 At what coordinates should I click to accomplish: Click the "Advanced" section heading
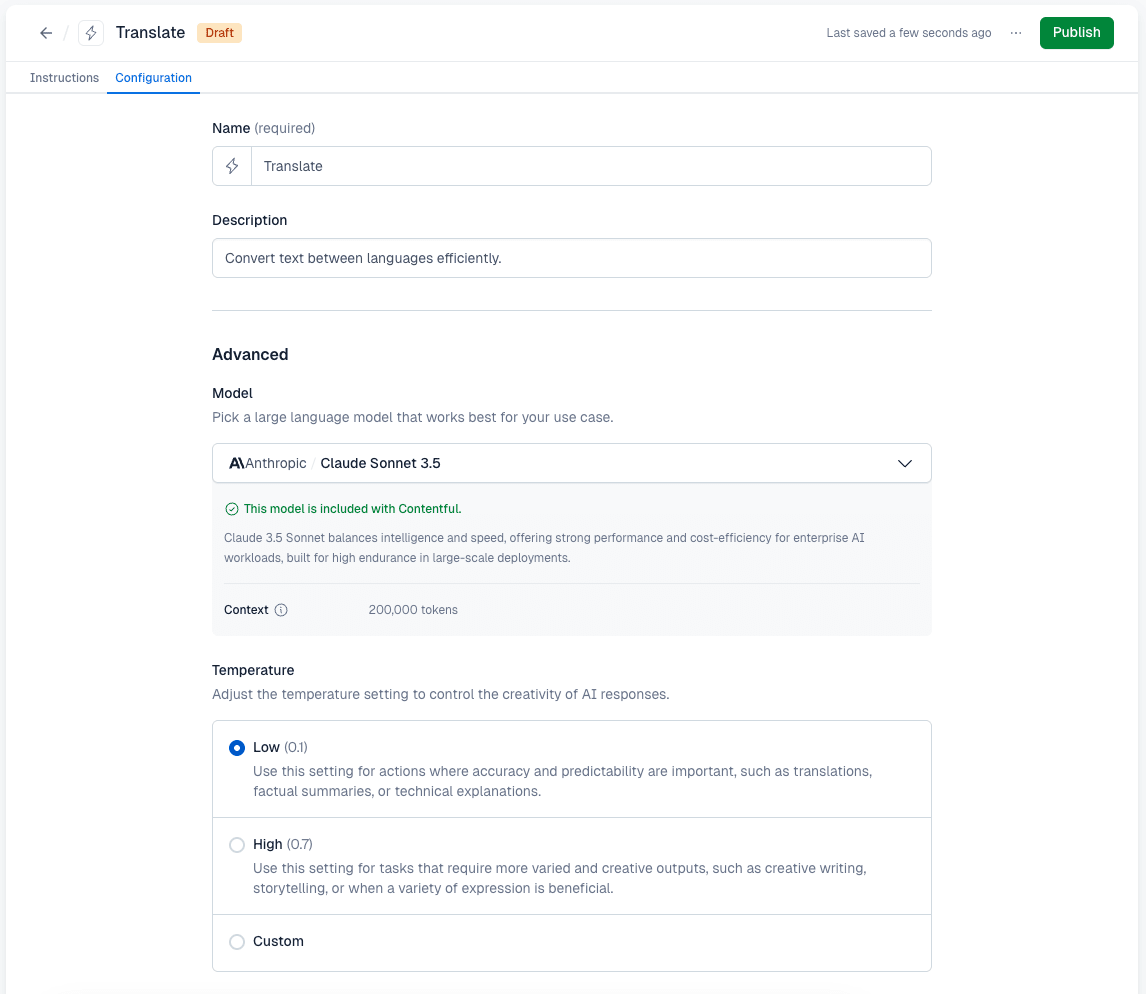[250, 354]
